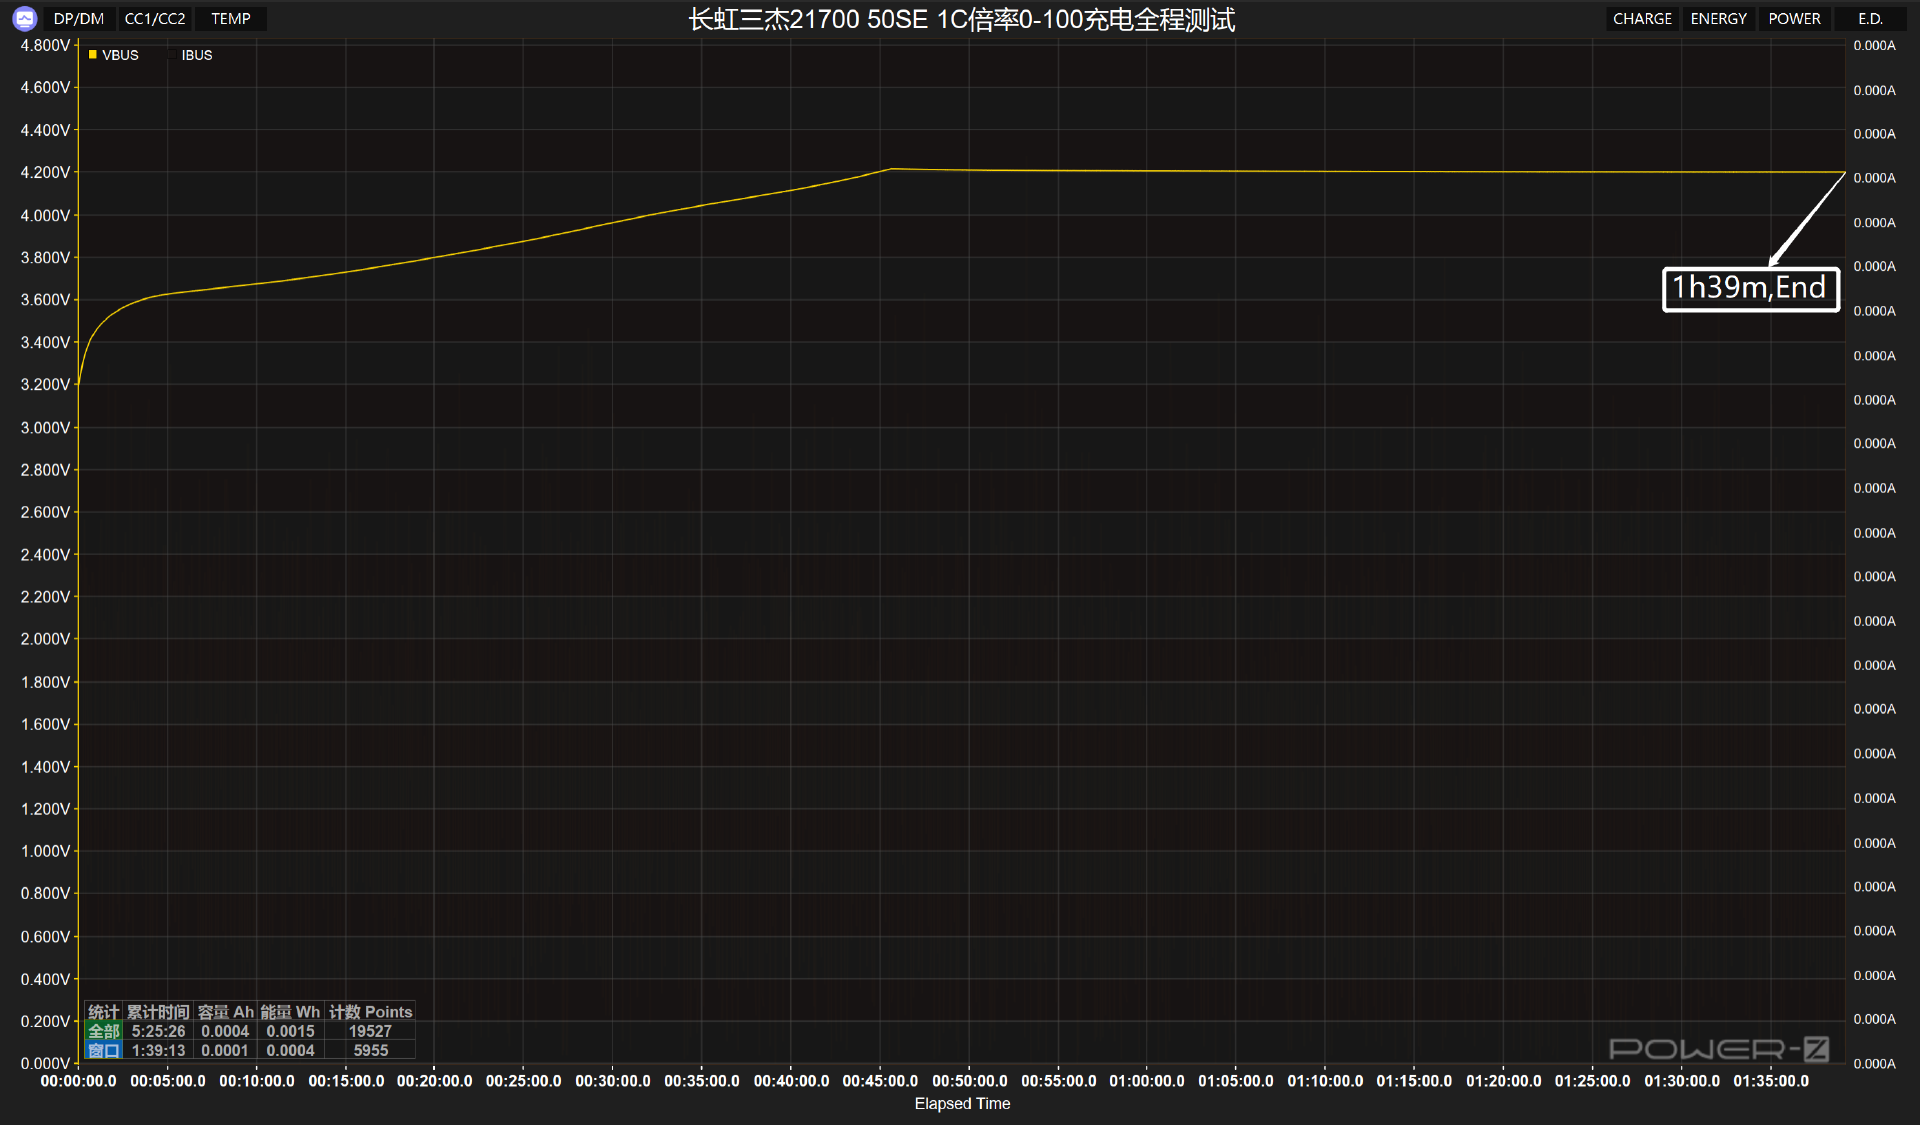The width and height of the screenshot is (1920, 1125).
Task: Click the 0.000V y-axis label
Action: [45, 1063]
